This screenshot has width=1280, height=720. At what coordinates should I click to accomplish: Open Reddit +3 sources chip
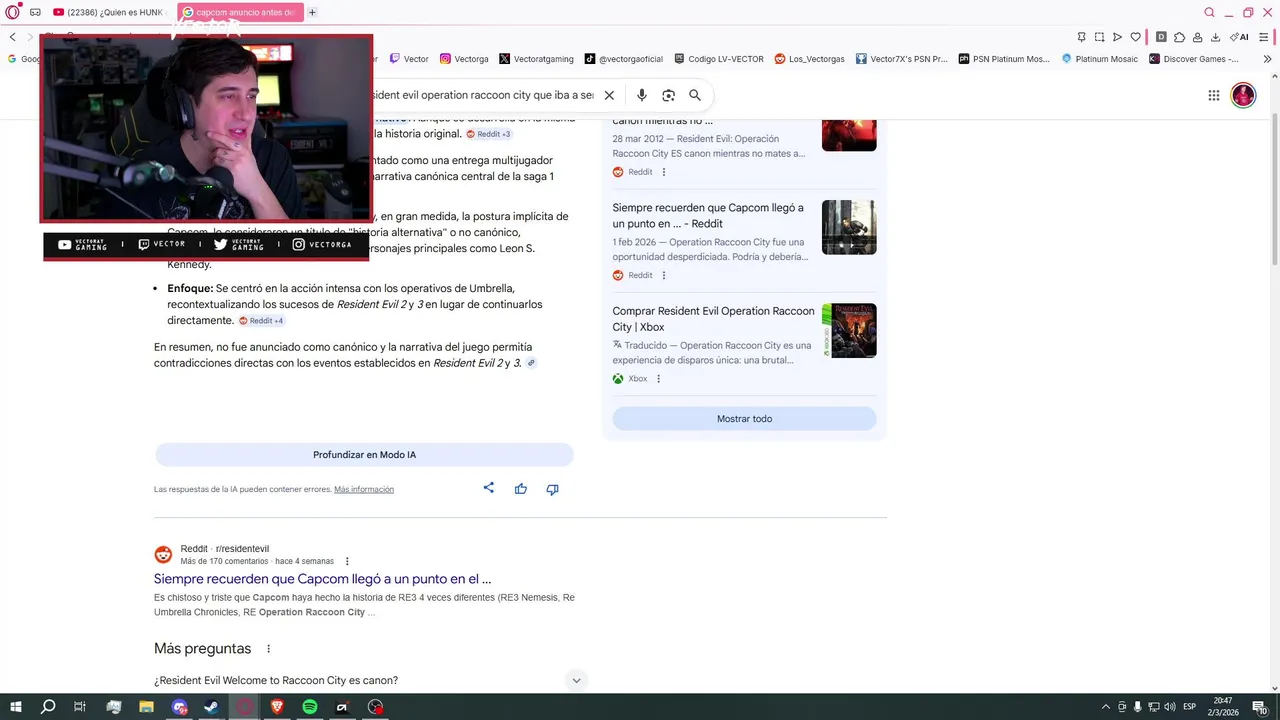489,134
